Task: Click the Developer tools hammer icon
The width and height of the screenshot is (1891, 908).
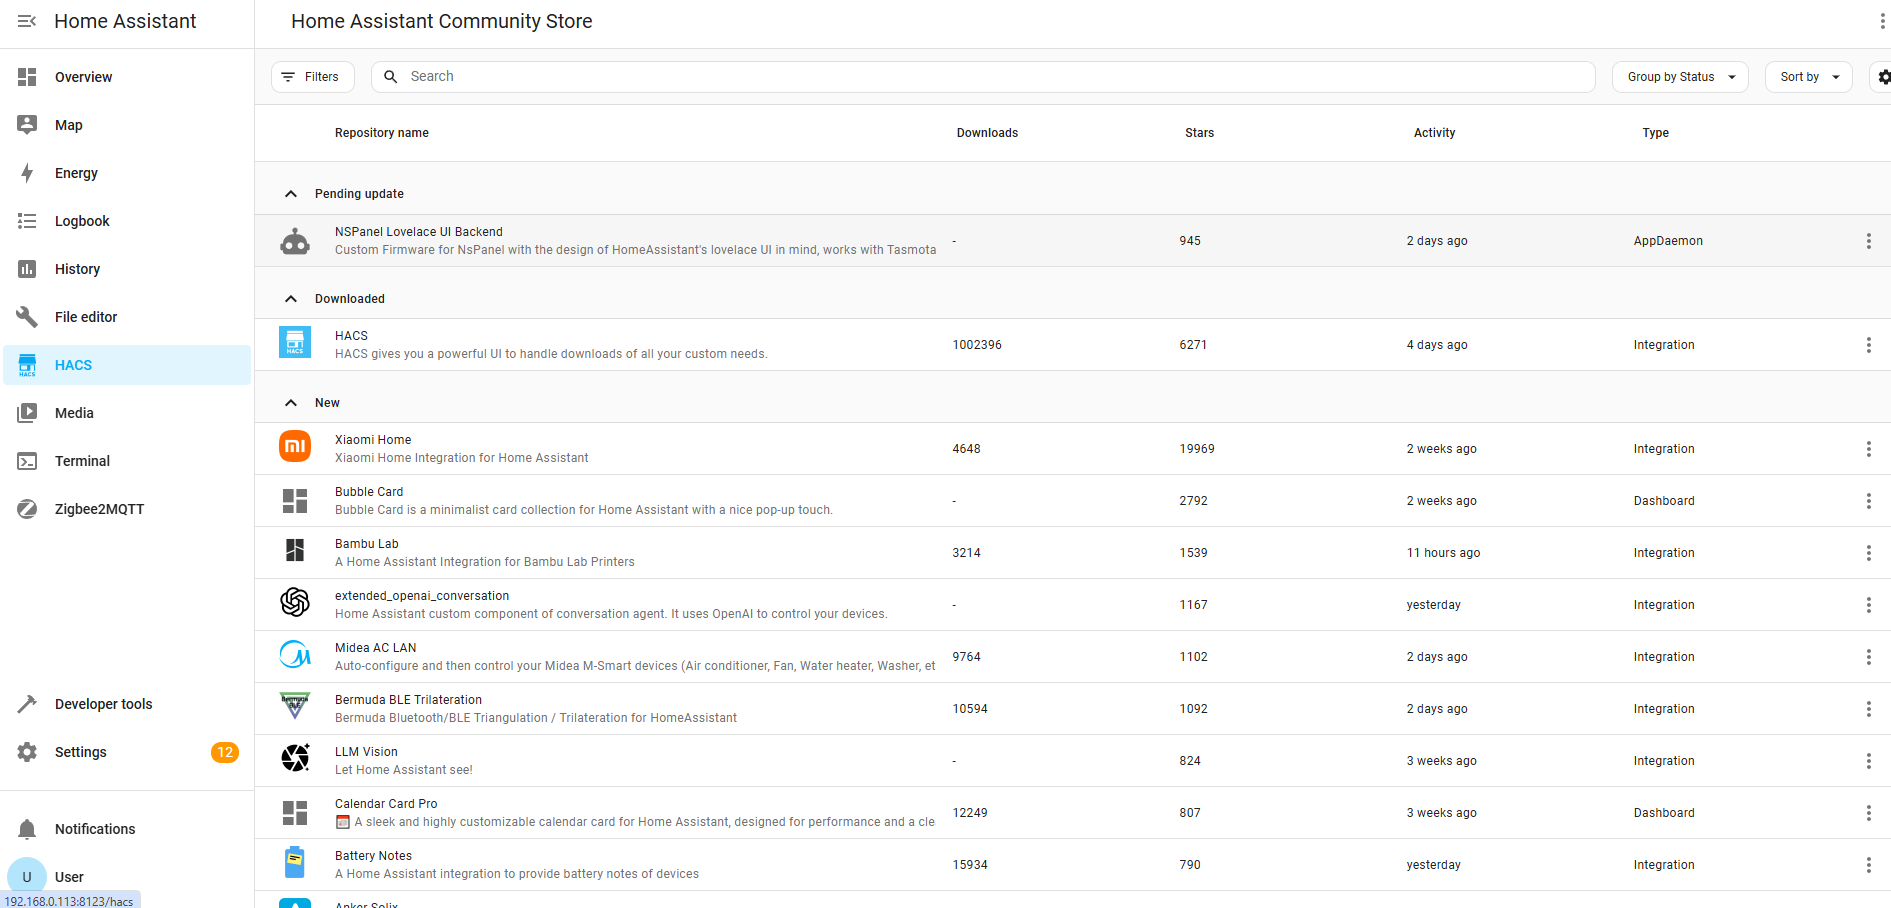Action: tap(27, 704)
